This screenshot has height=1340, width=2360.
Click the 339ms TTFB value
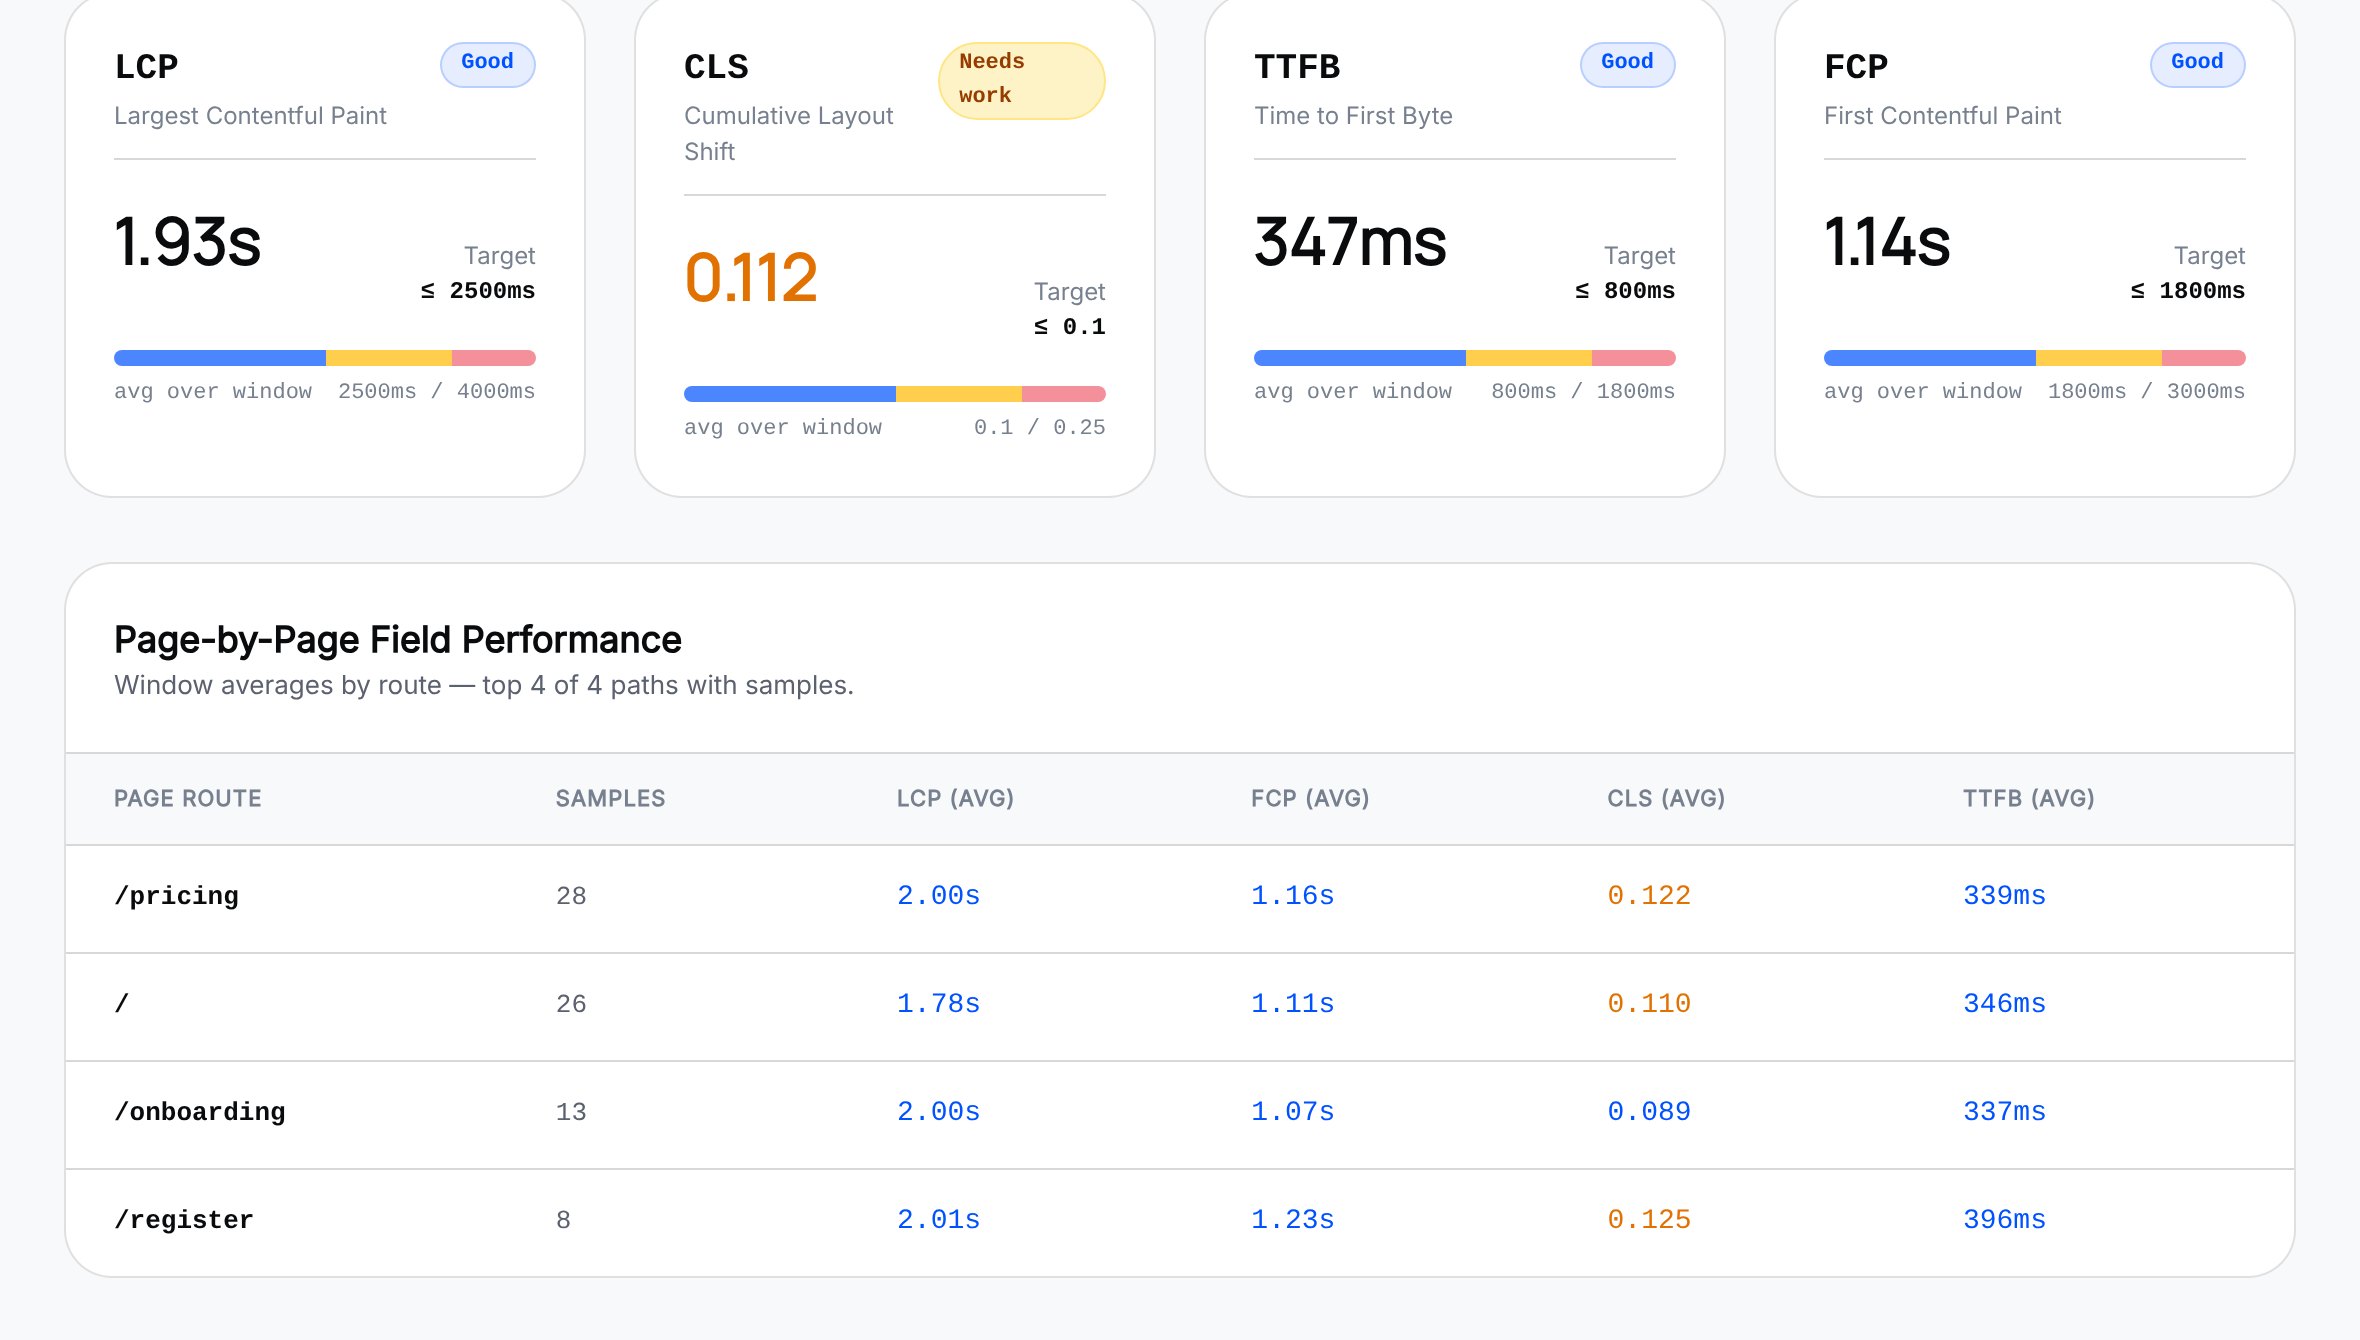click(x=2005, y=896)
